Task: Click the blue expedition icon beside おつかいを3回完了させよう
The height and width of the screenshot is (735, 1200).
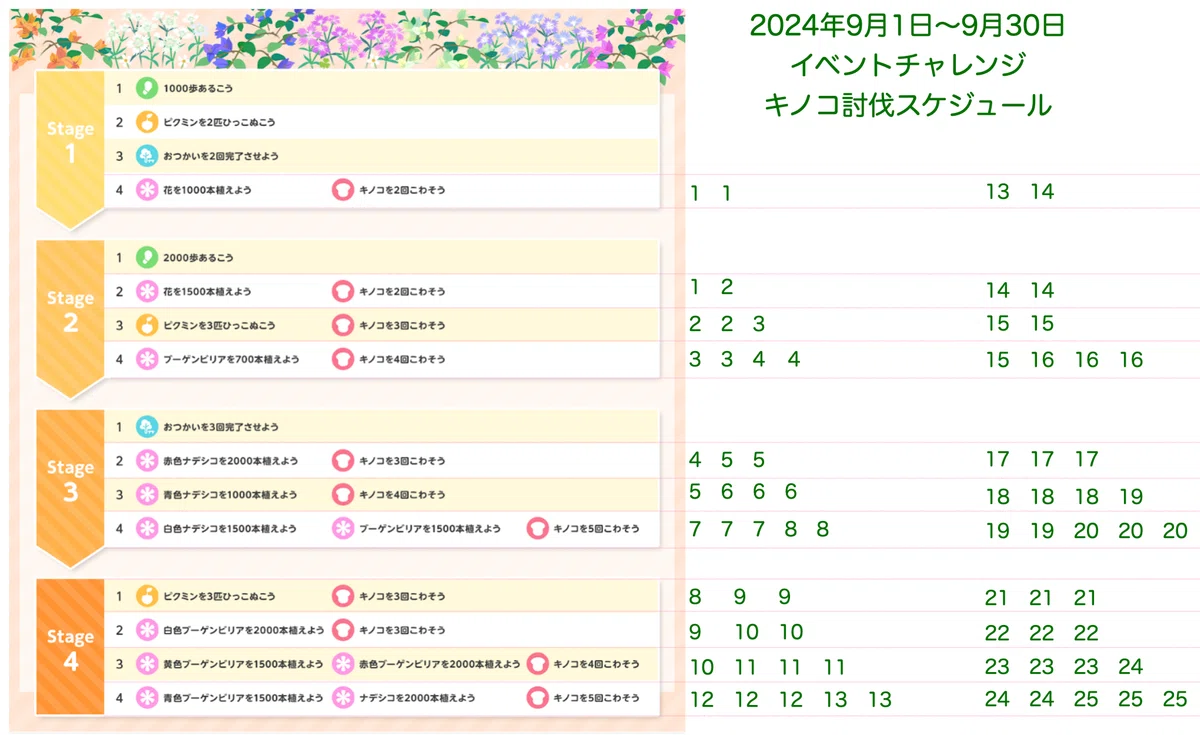Action: [x=147, y=427]
